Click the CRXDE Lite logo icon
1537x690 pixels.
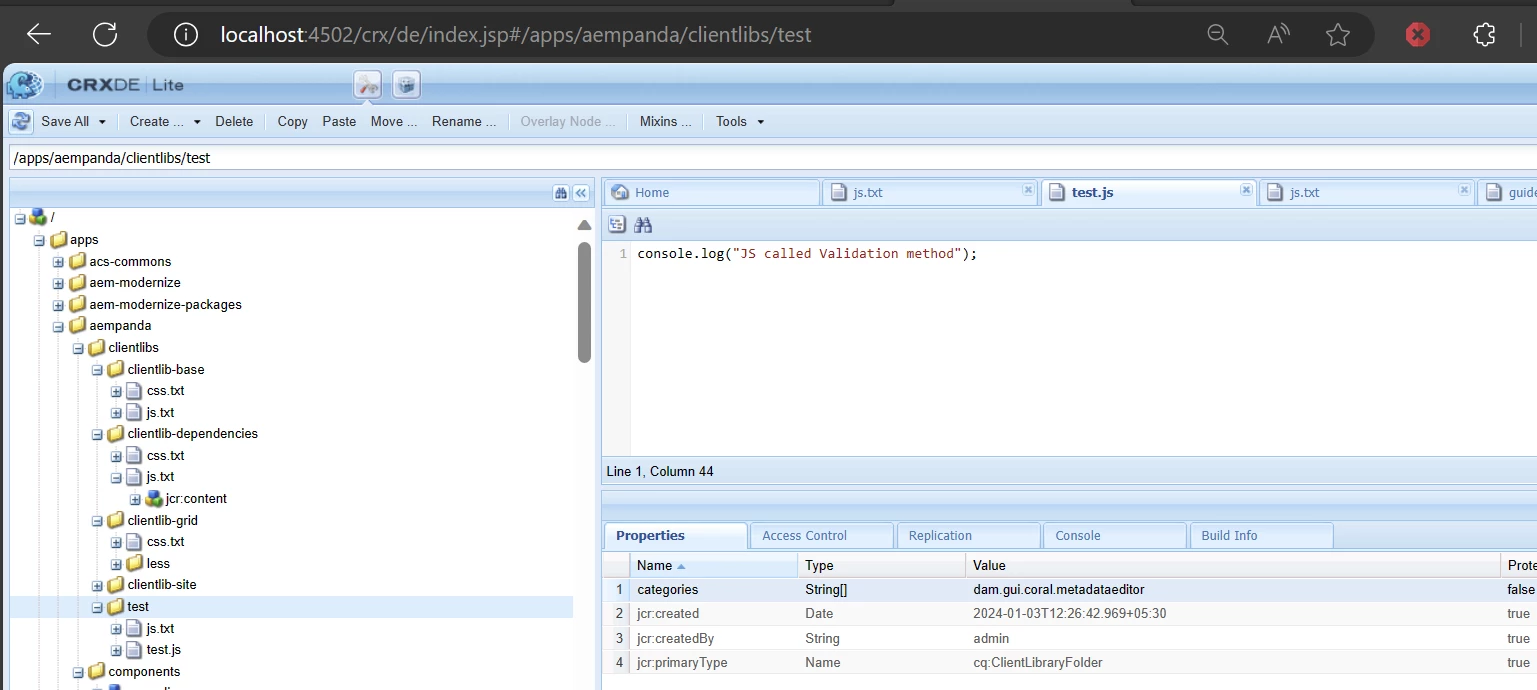pyautogui.click(x=25, y=85)
